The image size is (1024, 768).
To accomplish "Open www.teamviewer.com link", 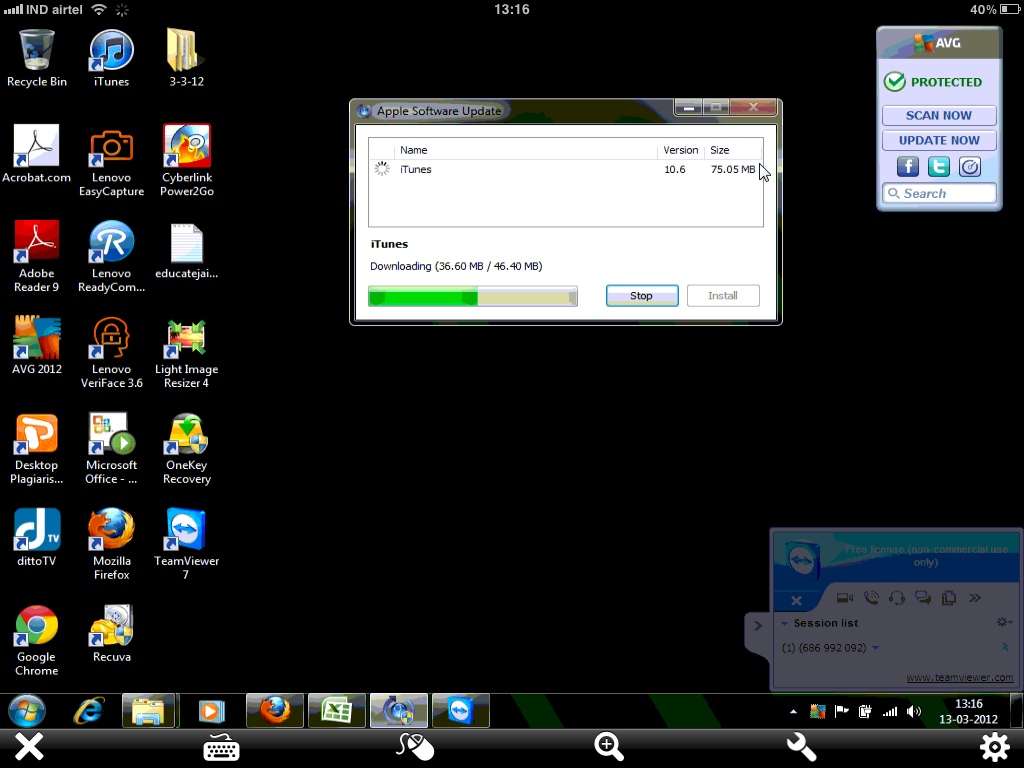I will click(959, 678).
